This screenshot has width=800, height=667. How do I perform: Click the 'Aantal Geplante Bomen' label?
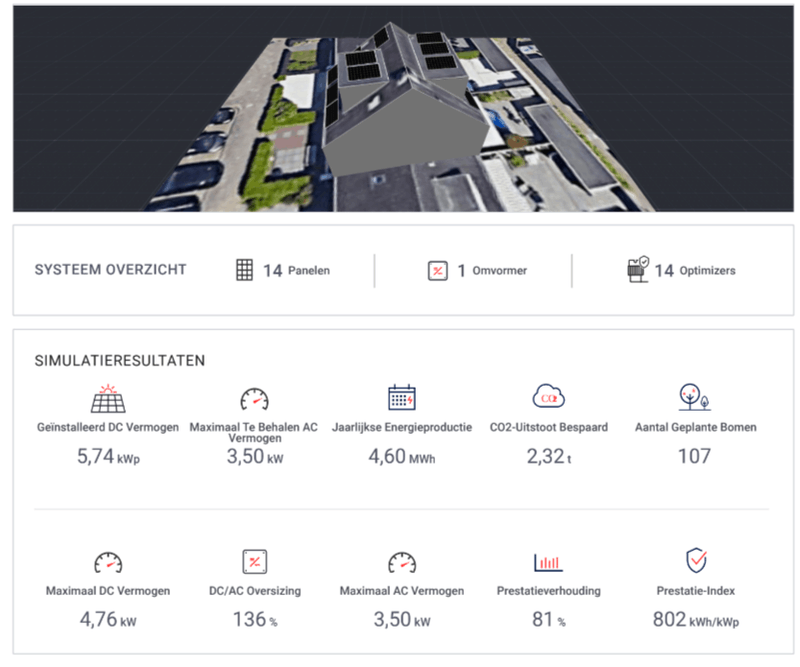695,427
